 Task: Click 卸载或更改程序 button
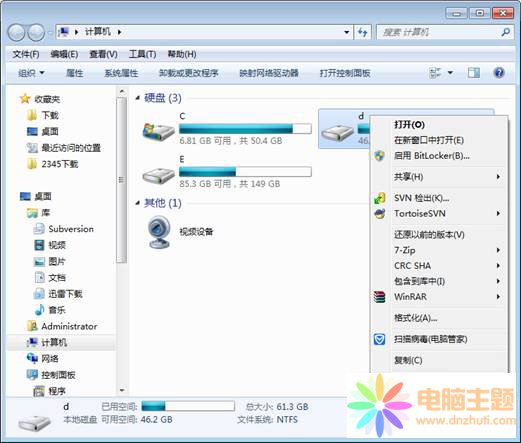tap(189, 73)
